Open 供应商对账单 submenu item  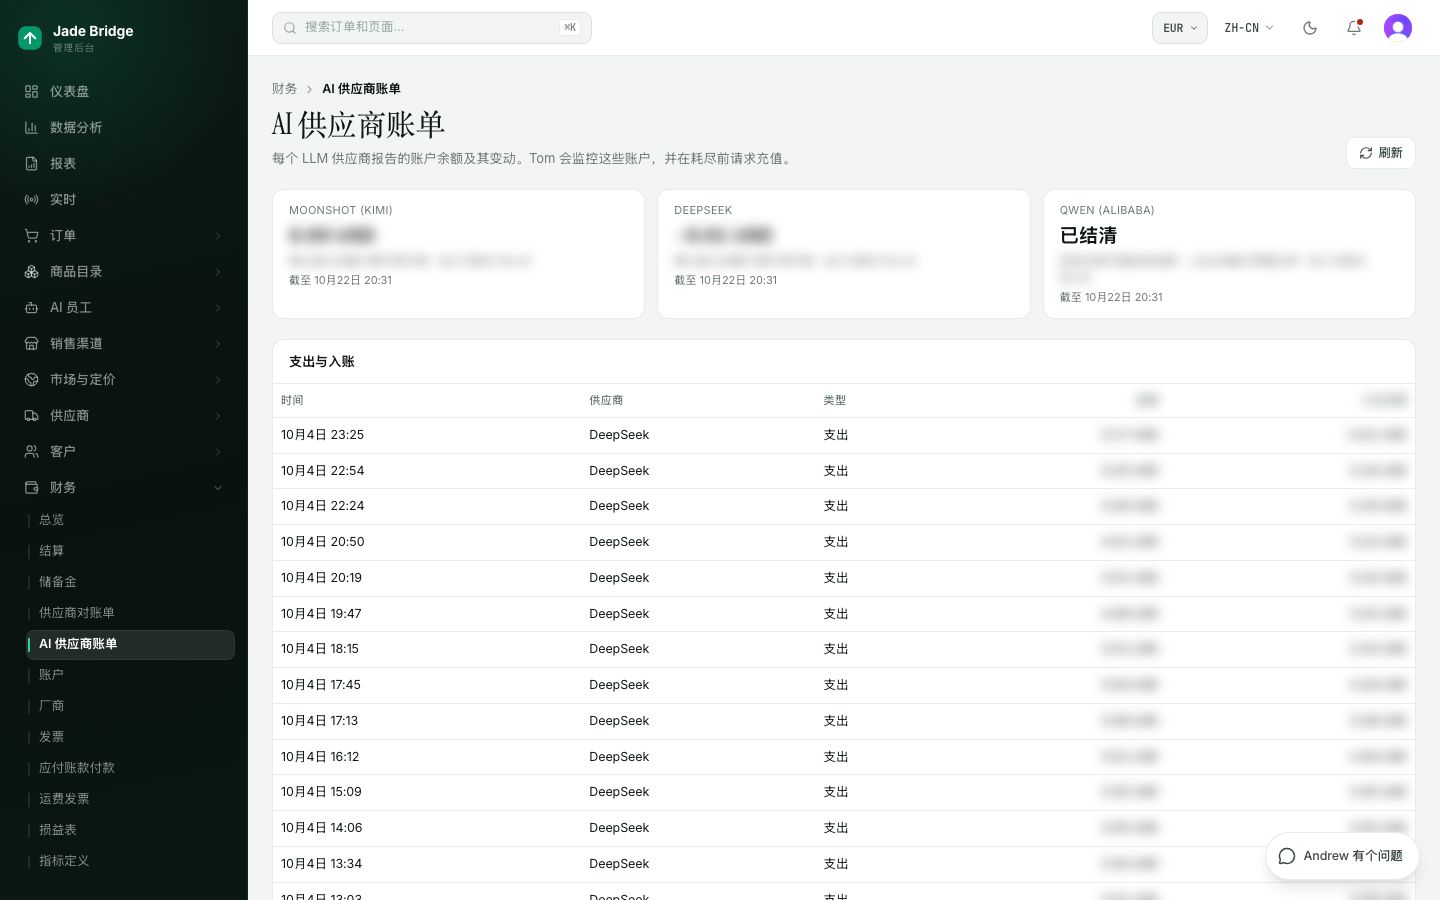coord(77,613)
